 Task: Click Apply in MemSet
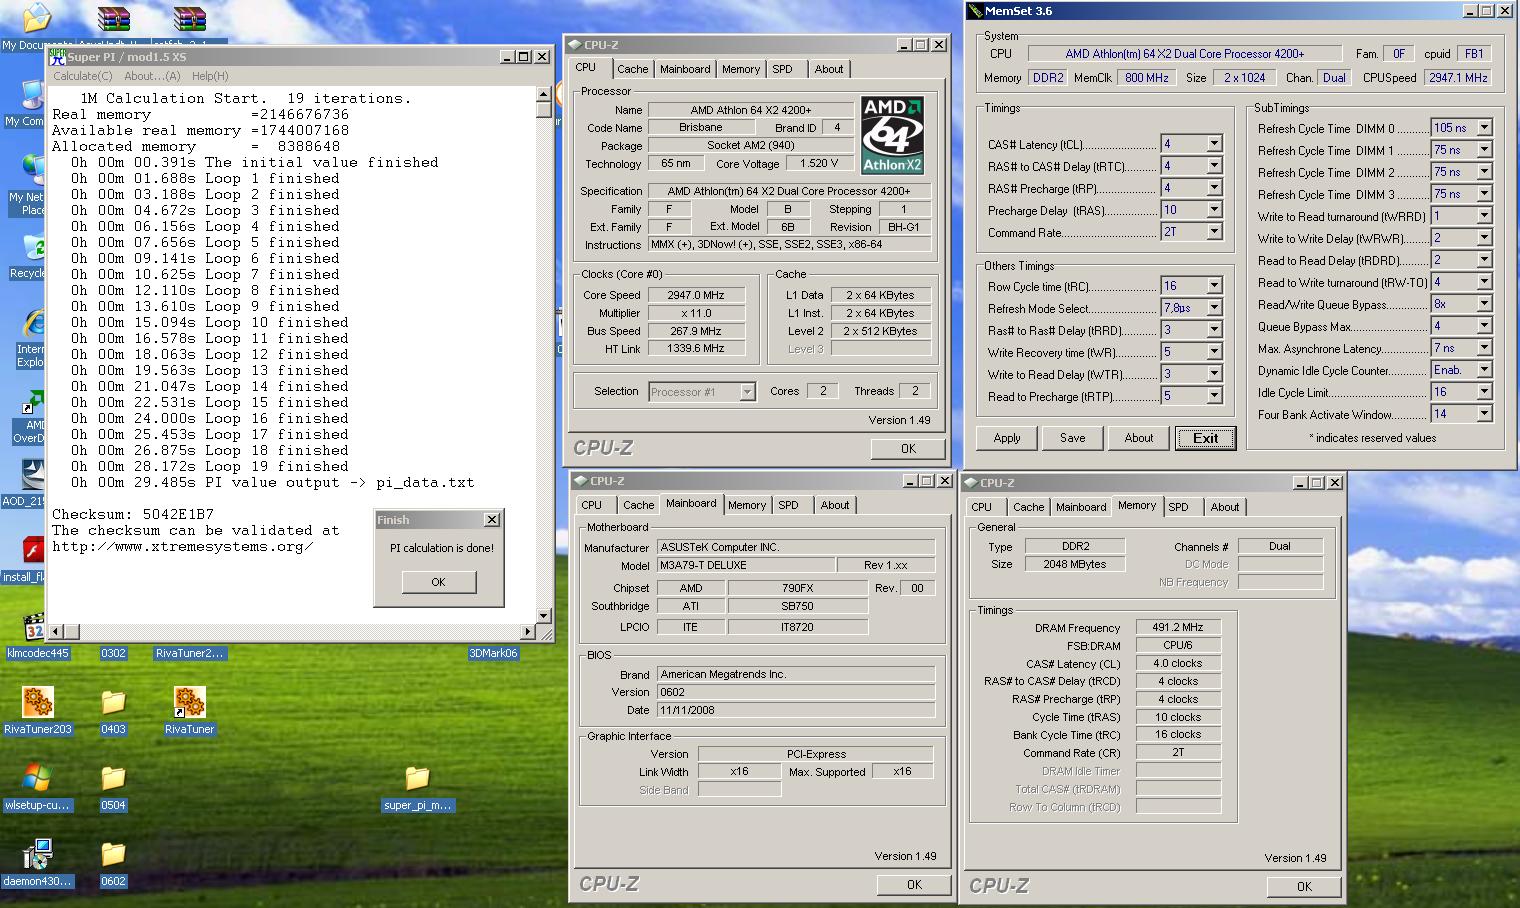[x=1007, y=438]
